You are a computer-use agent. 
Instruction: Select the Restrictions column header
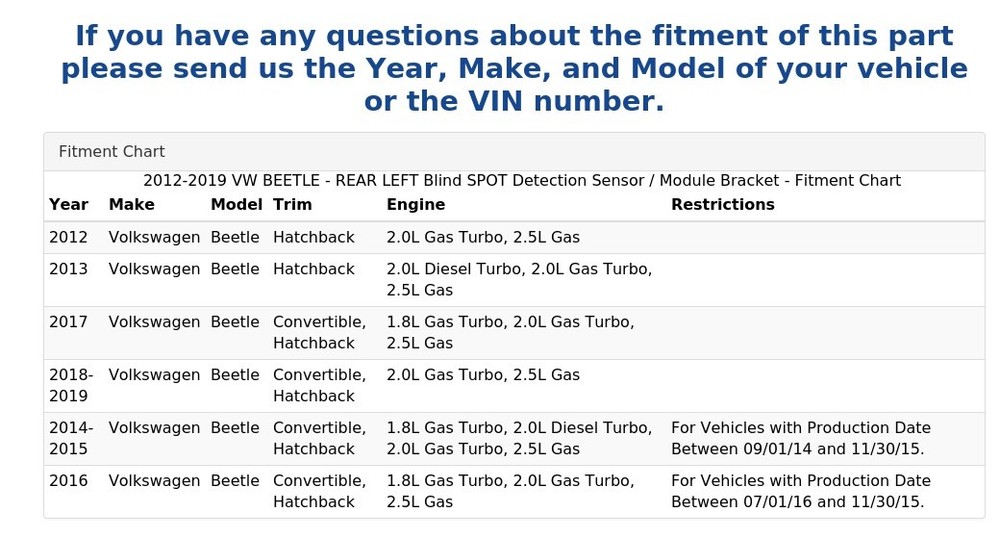click(722, 205)
